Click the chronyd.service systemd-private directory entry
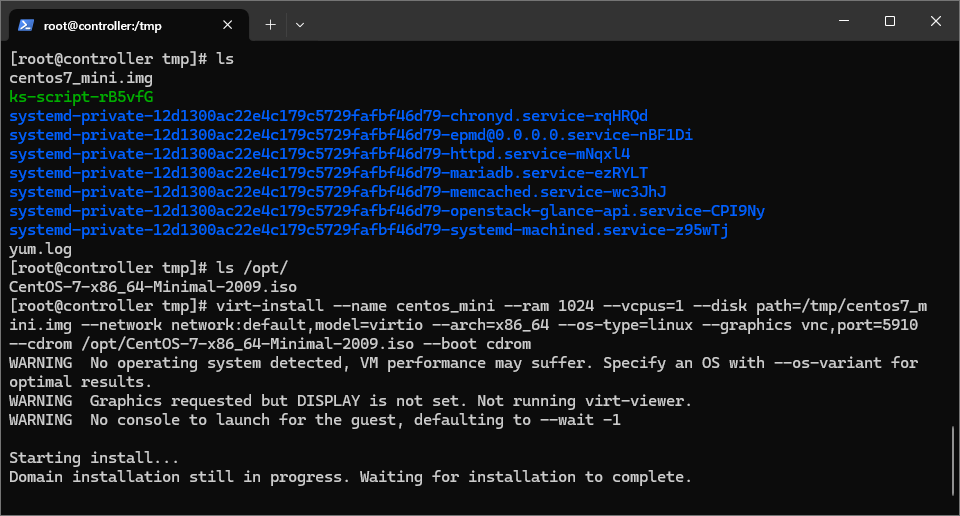This screenshot has width=960, height=516. click(328, 116)
